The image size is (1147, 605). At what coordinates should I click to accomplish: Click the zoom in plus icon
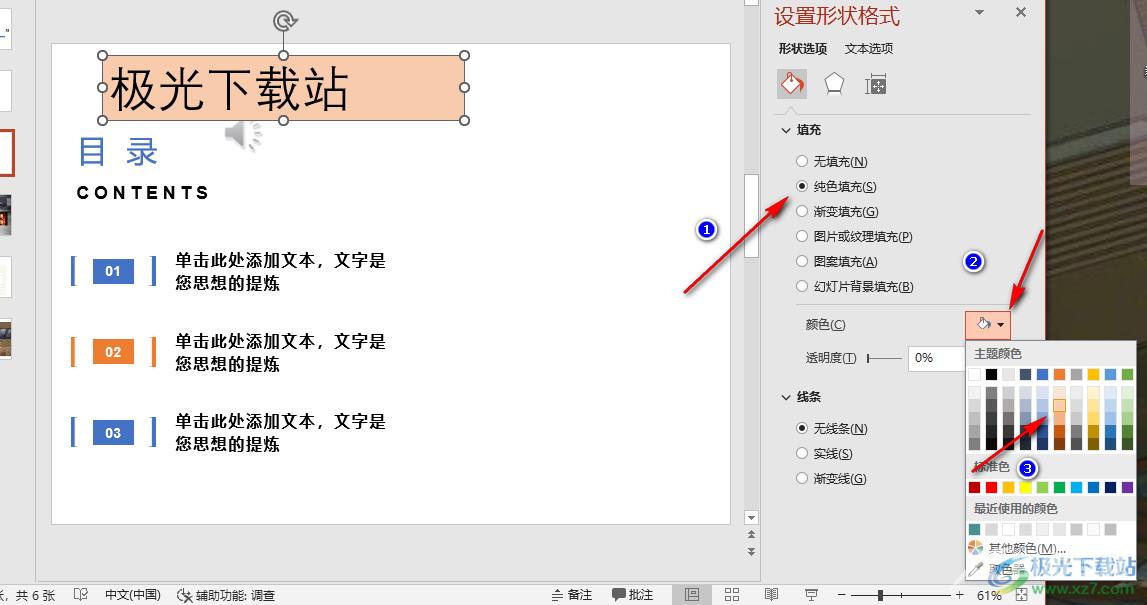pyautogui.click(x=960, y=595)
